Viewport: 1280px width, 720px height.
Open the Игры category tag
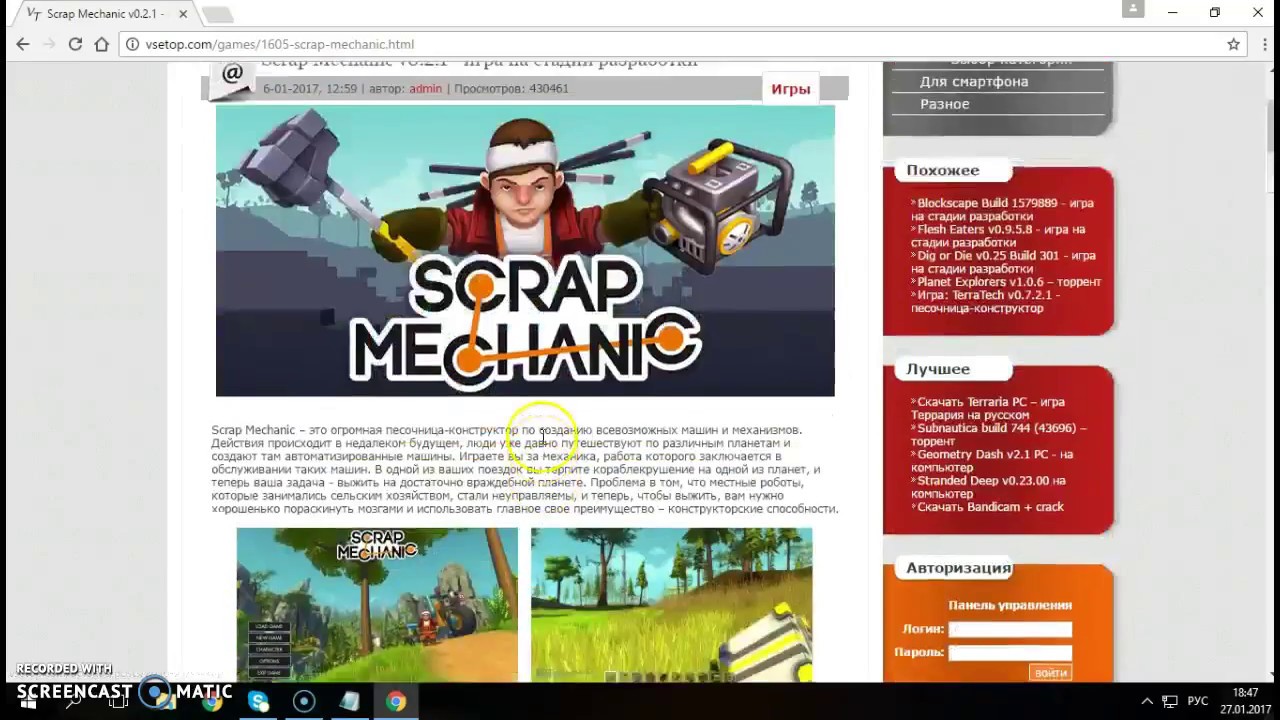click(x=790, y=89)
